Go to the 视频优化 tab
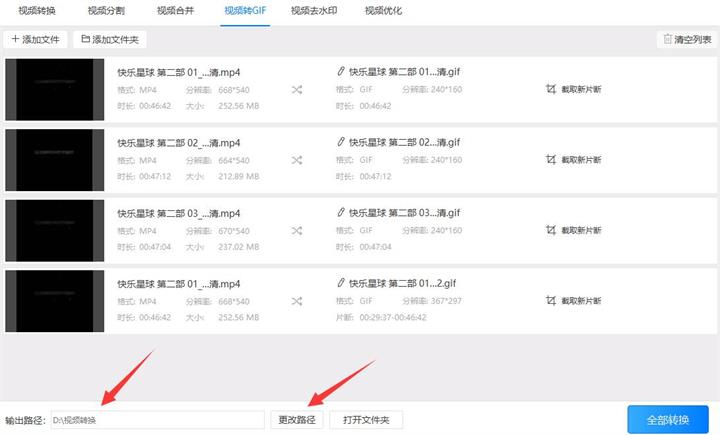Image resolution: width=720 pixels, height=435 pixels. tap(383, 11)
